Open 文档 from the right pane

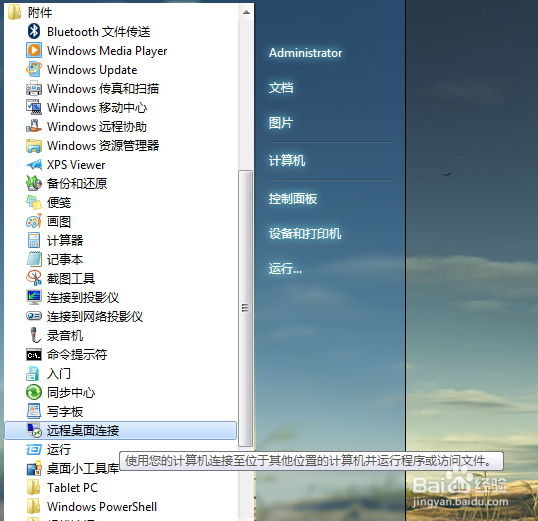(x=281, y=88)
